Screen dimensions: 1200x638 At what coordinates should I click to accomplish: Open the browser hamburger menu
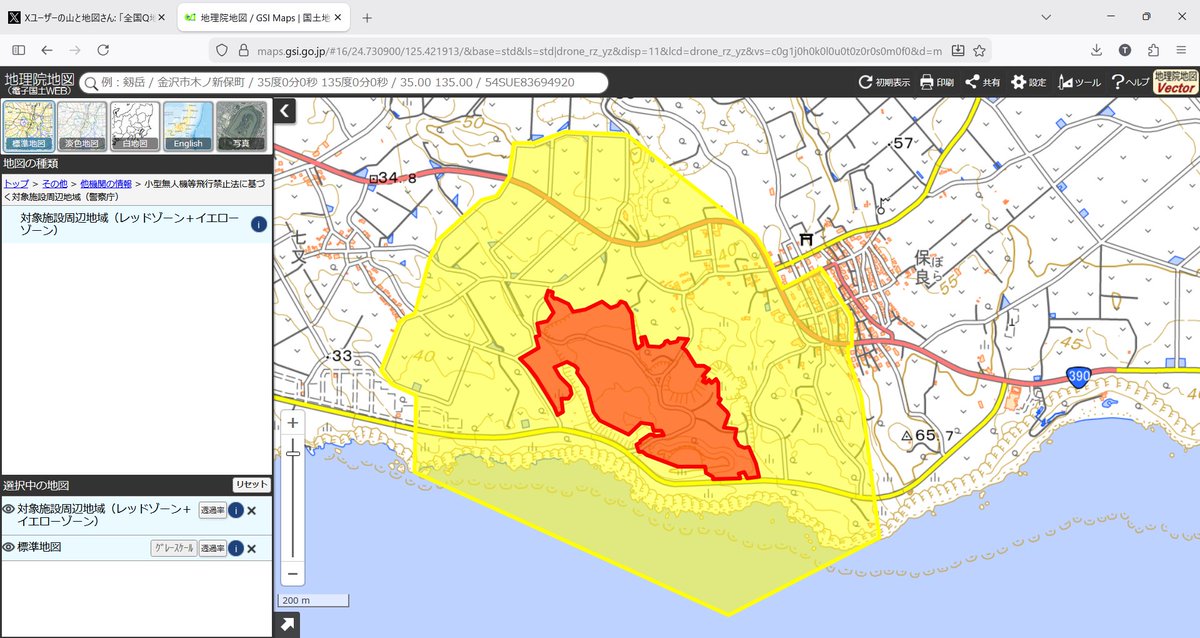point(1181,50)
